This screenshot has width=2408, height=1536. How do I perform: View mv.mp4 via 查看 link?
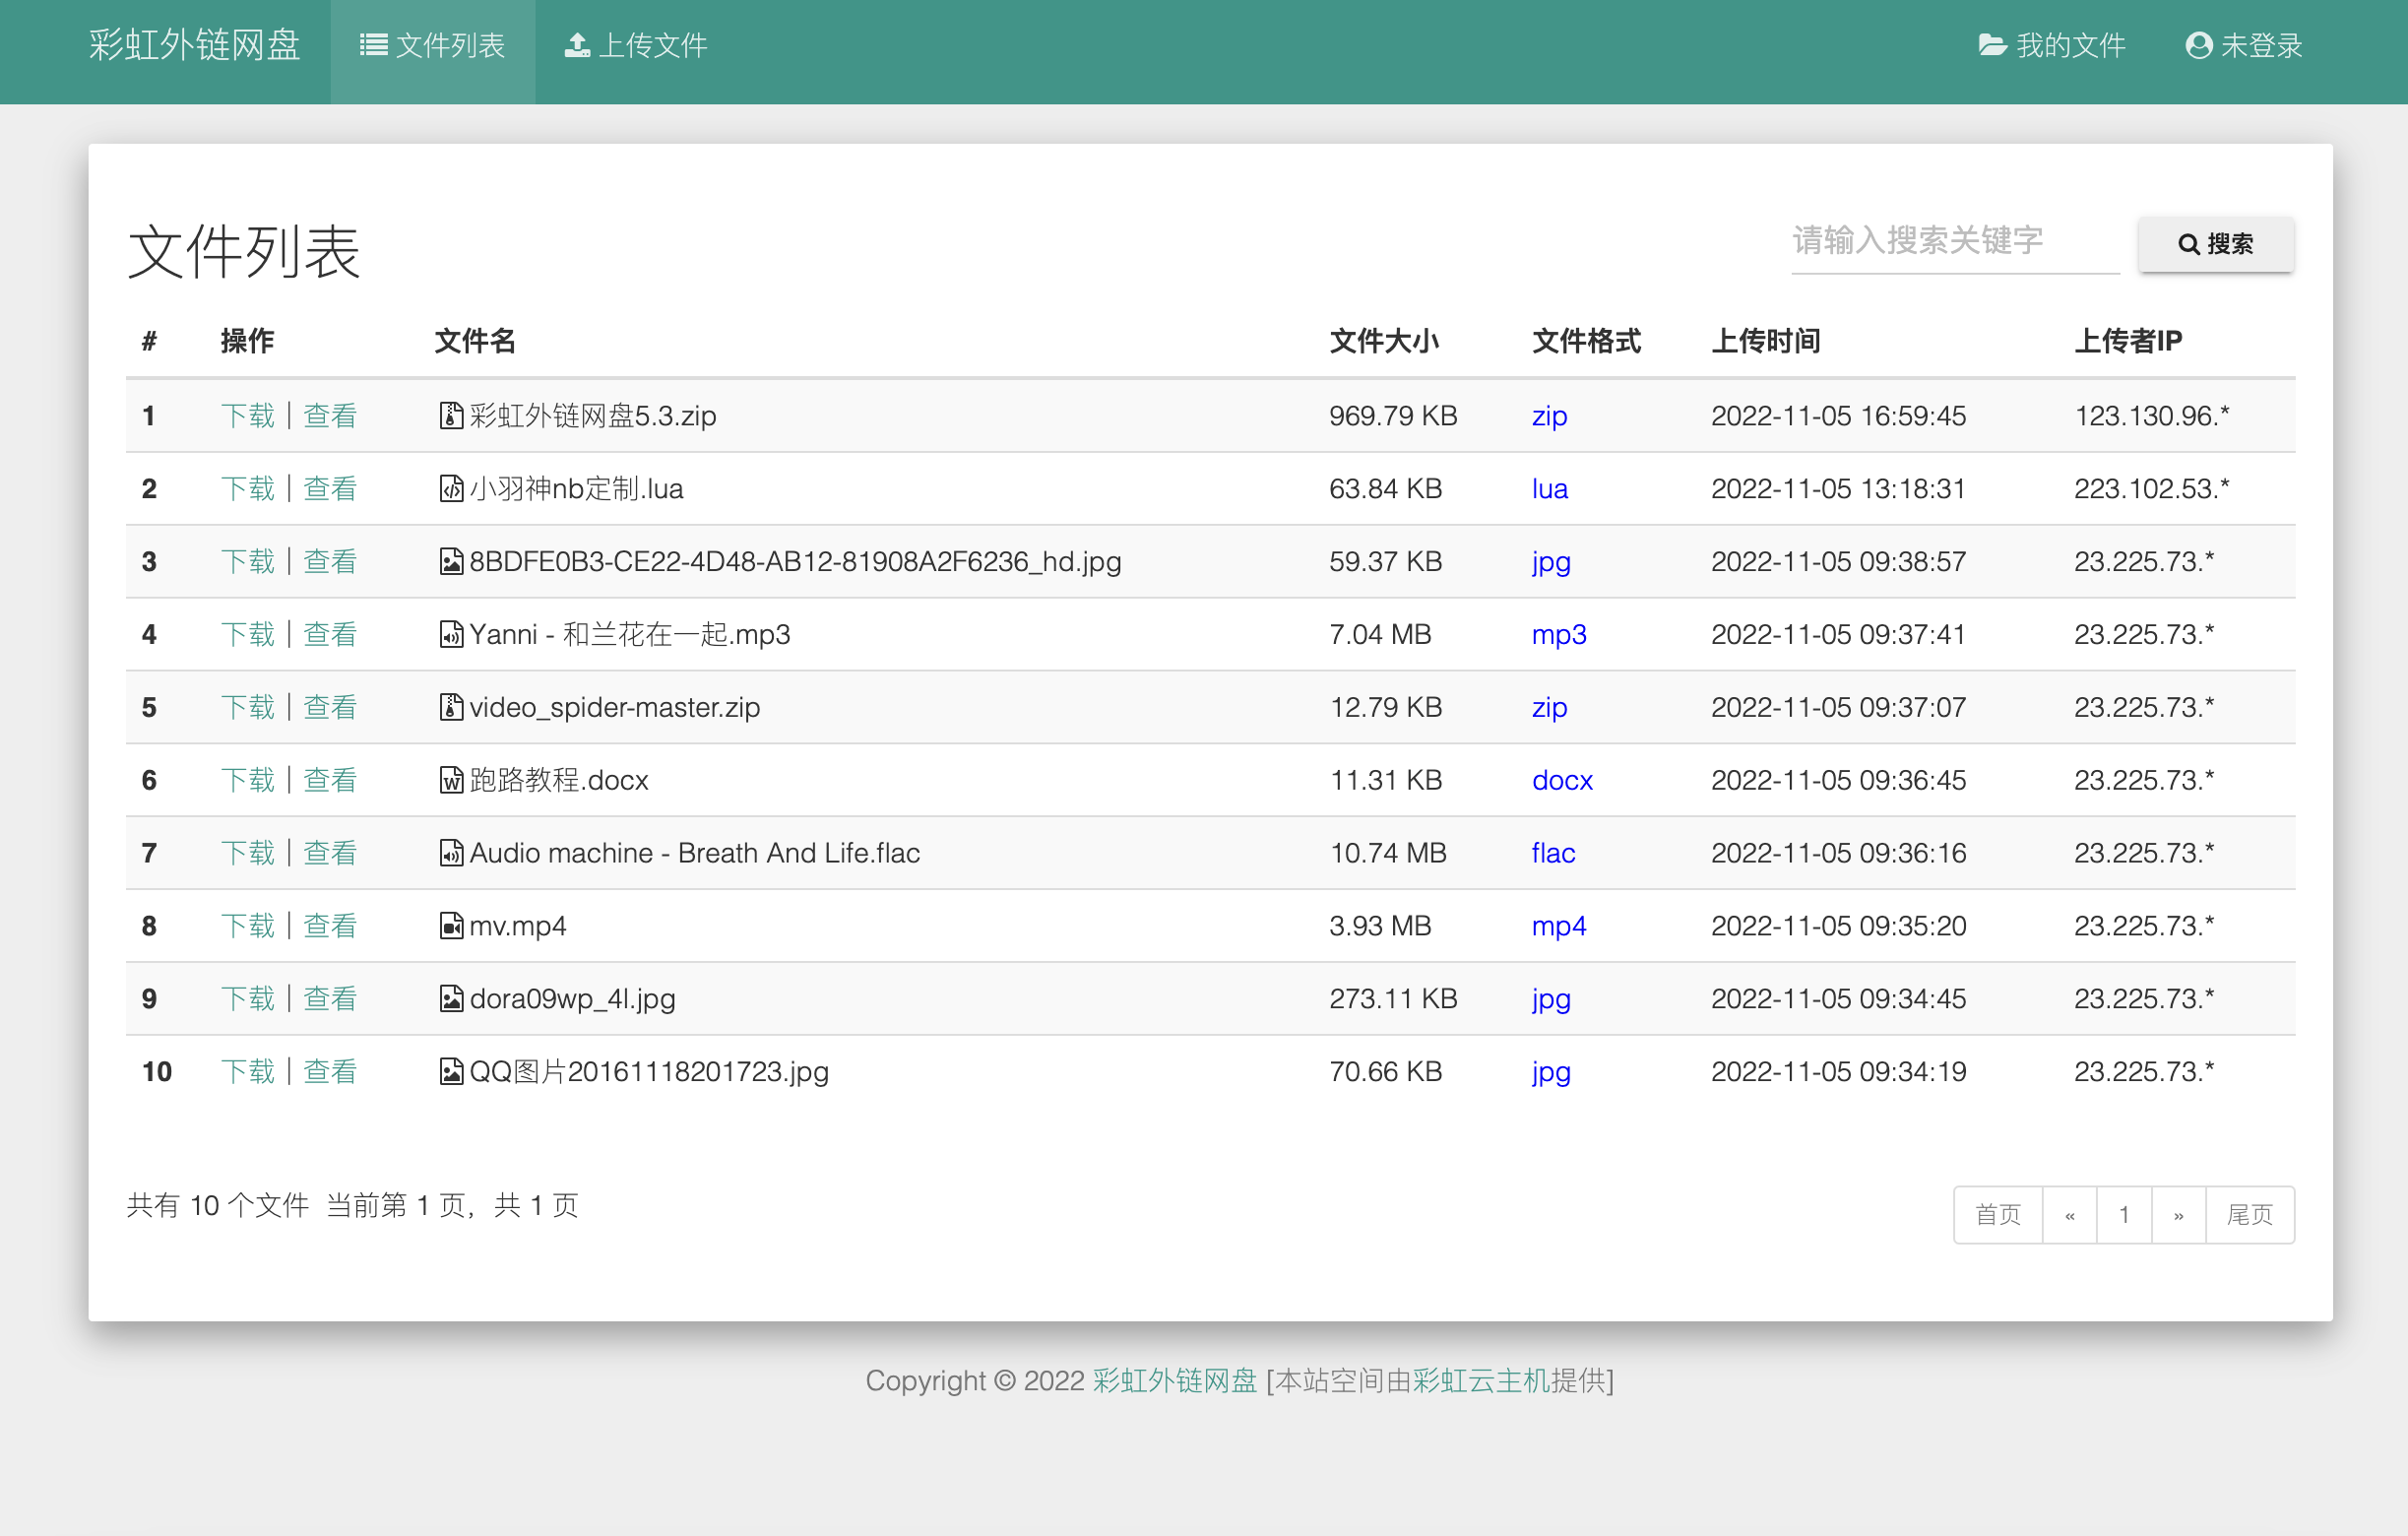pyautogui.click(x=330, y=926)
